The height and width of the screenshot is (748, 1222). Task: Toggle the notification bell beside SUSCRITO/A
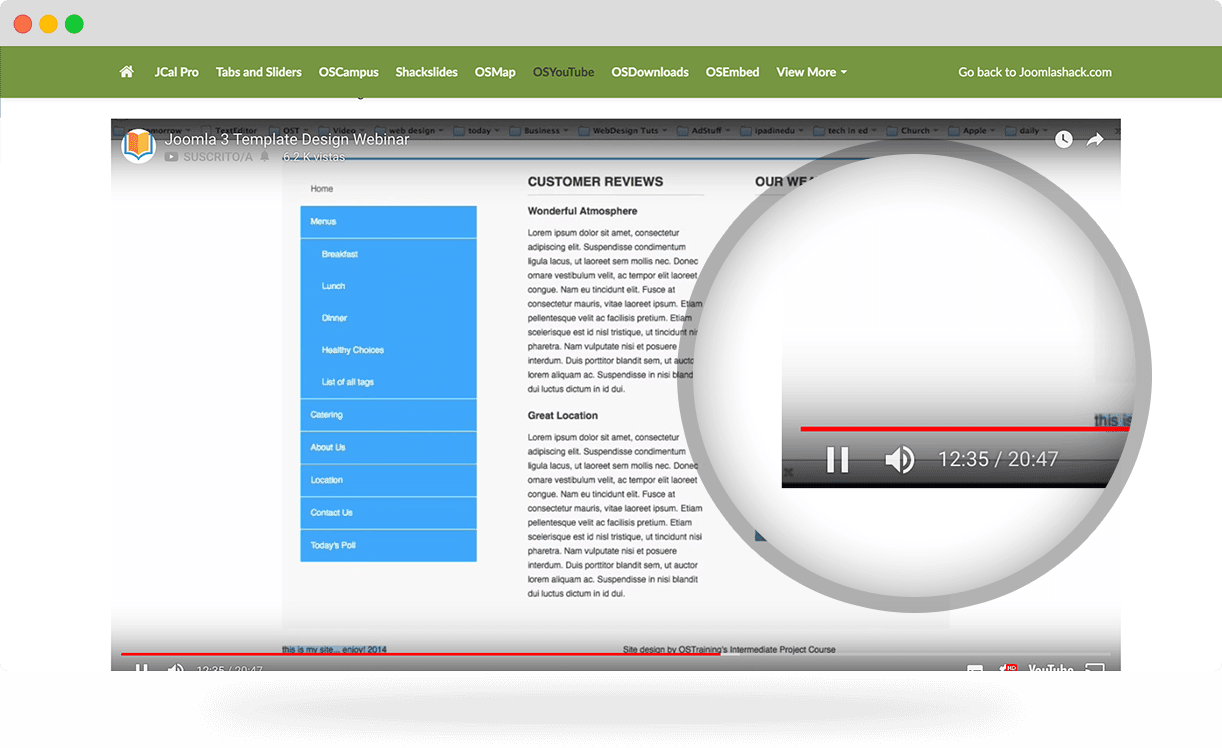(265, 157)
